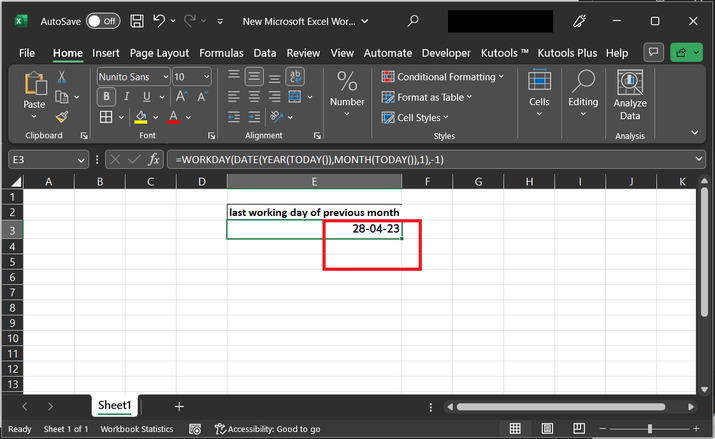Add a new sheet with plus icon
This screenshot has width=715, height=439.
(179, 406)
